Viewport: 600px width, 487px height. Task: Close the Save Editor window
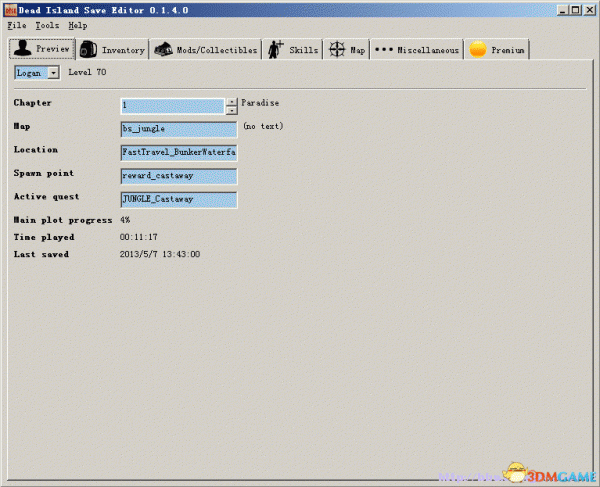(590, 10)
